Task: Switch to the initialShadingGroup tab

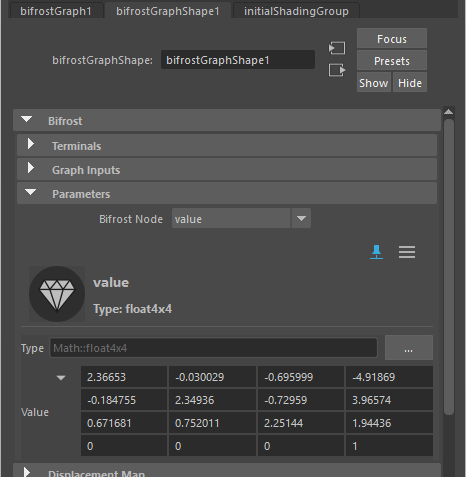Action: [x=296, y=11]
